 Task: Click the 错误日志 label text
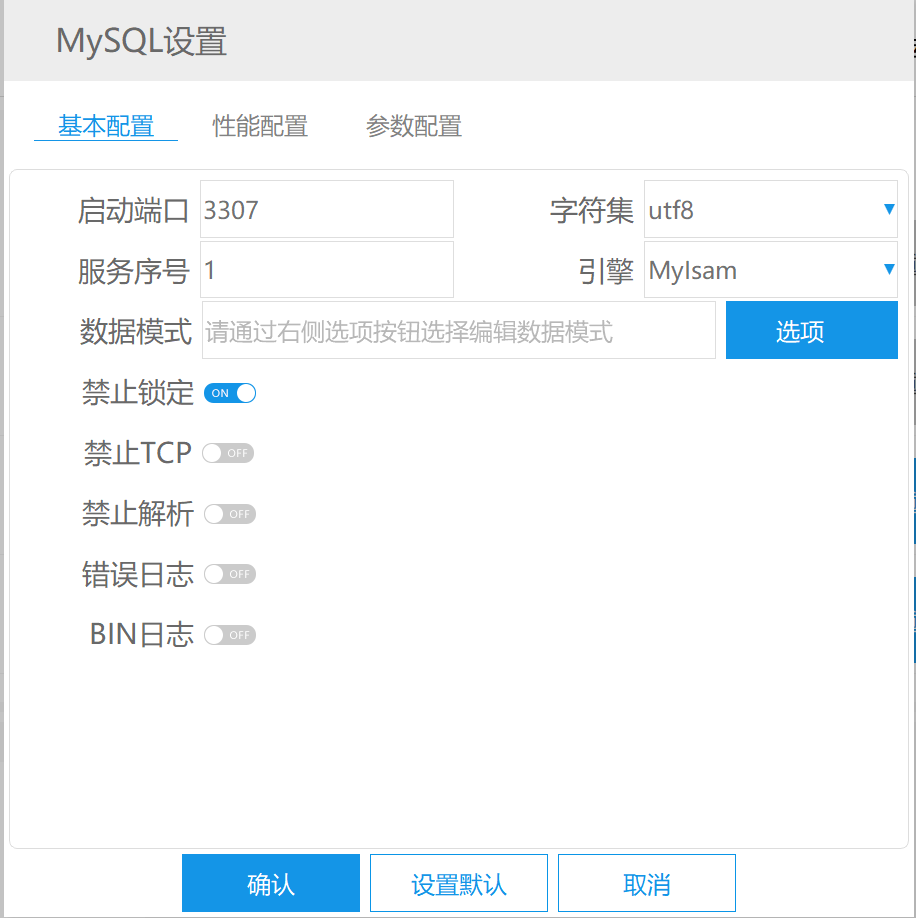(x=138, y=574)
